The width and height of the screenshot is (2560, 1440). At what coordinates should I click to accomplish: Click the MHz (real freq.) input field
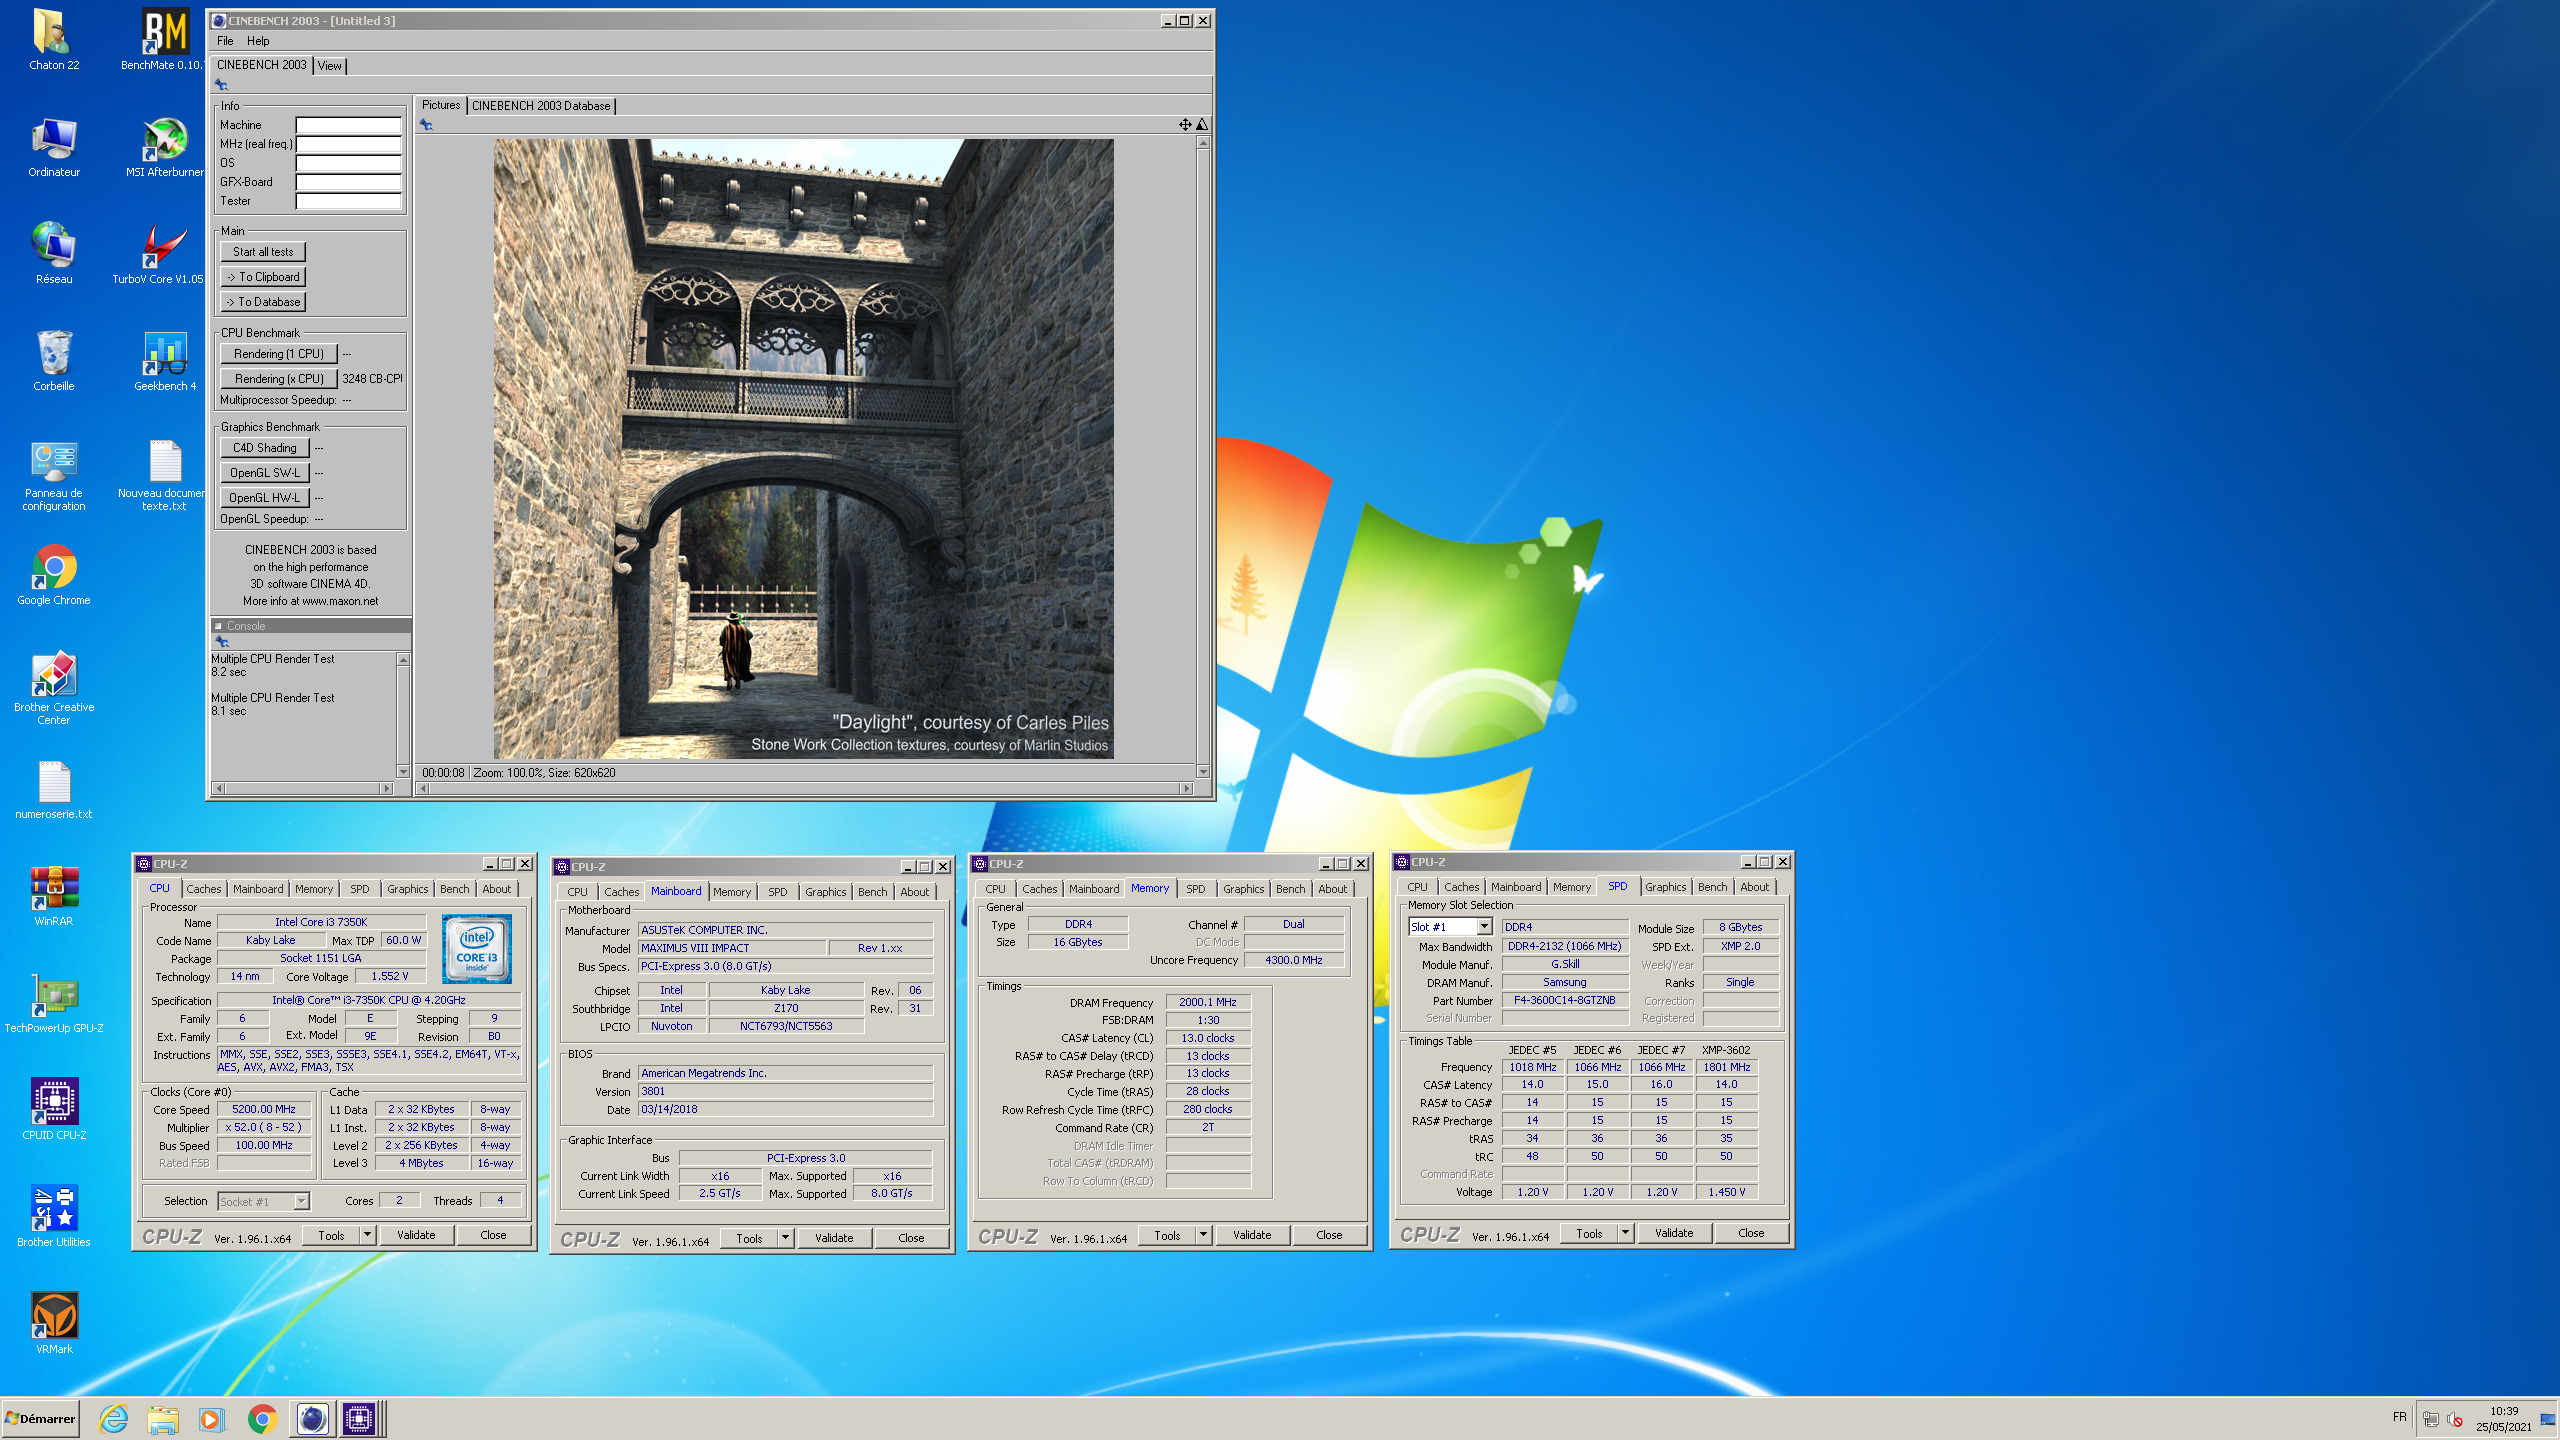pyautogui.click(x=348, y=144)
